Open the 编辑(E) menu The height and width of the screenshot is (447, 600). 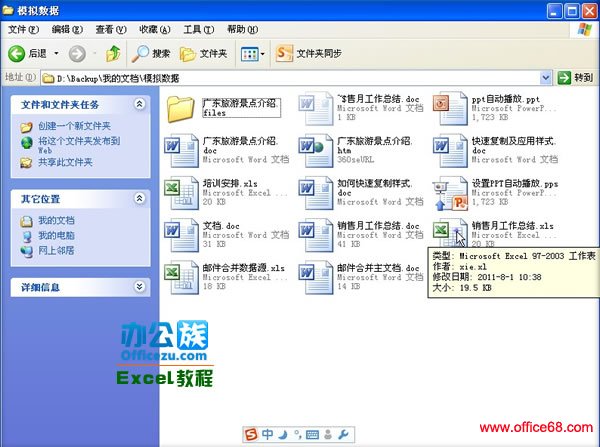click(x=67, y=29)
